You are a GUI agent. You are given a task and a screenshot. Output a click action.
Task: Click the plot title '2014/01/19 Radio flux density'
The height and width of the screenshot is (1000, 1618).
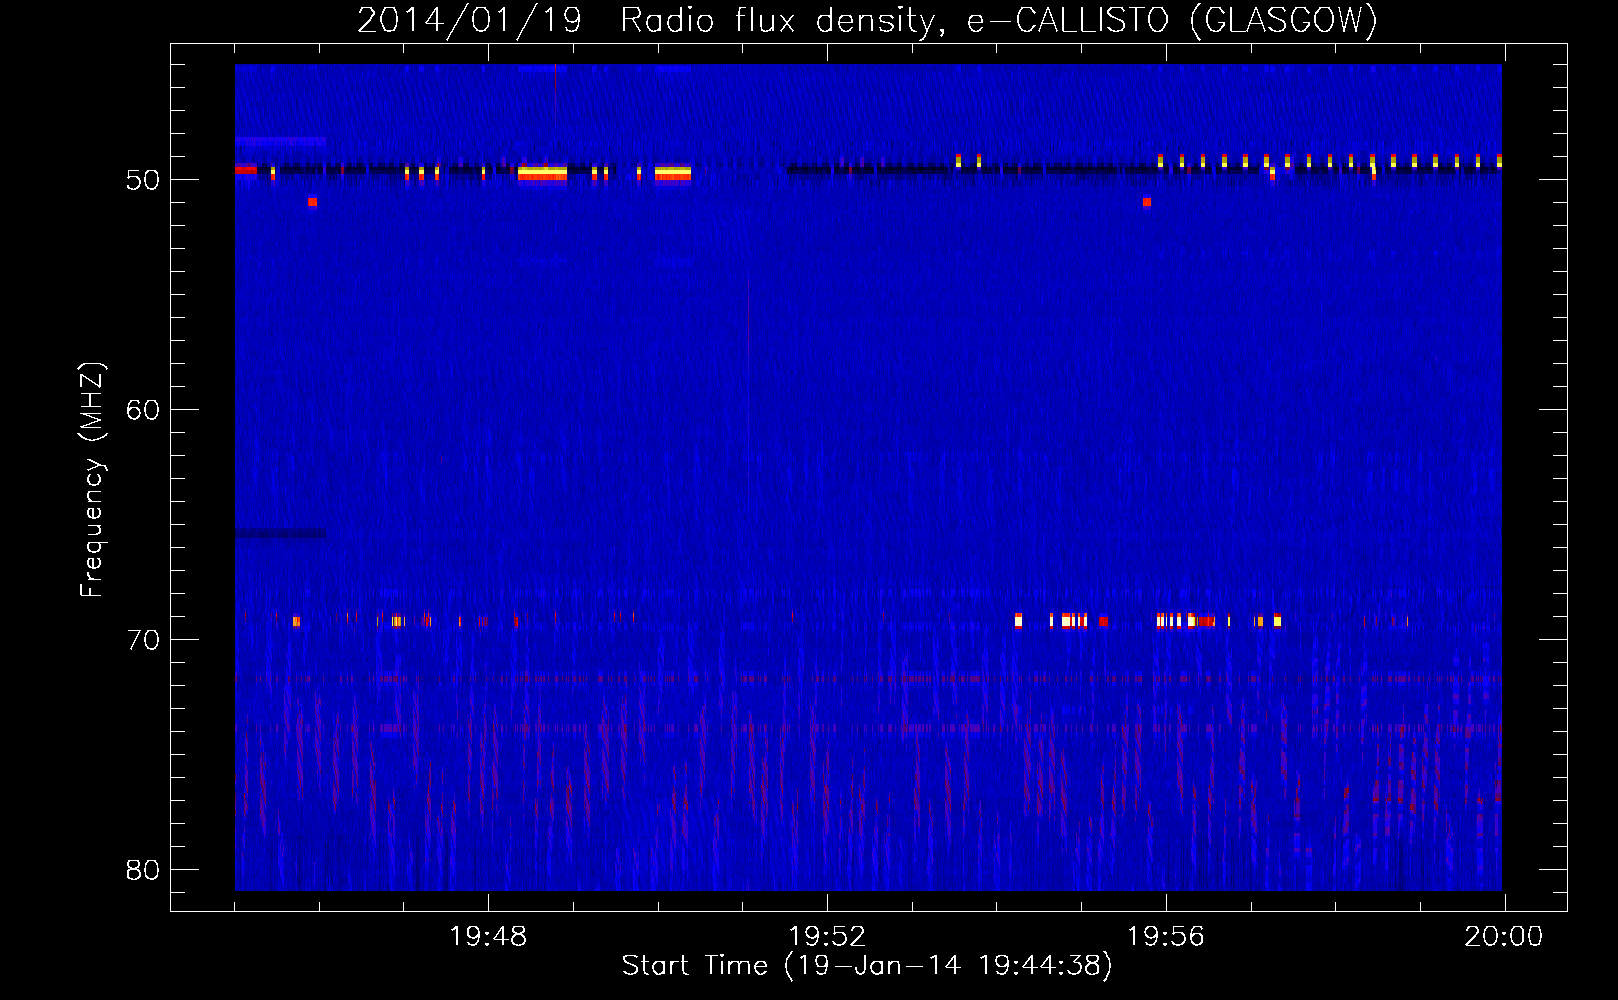(x=867, y=21)
